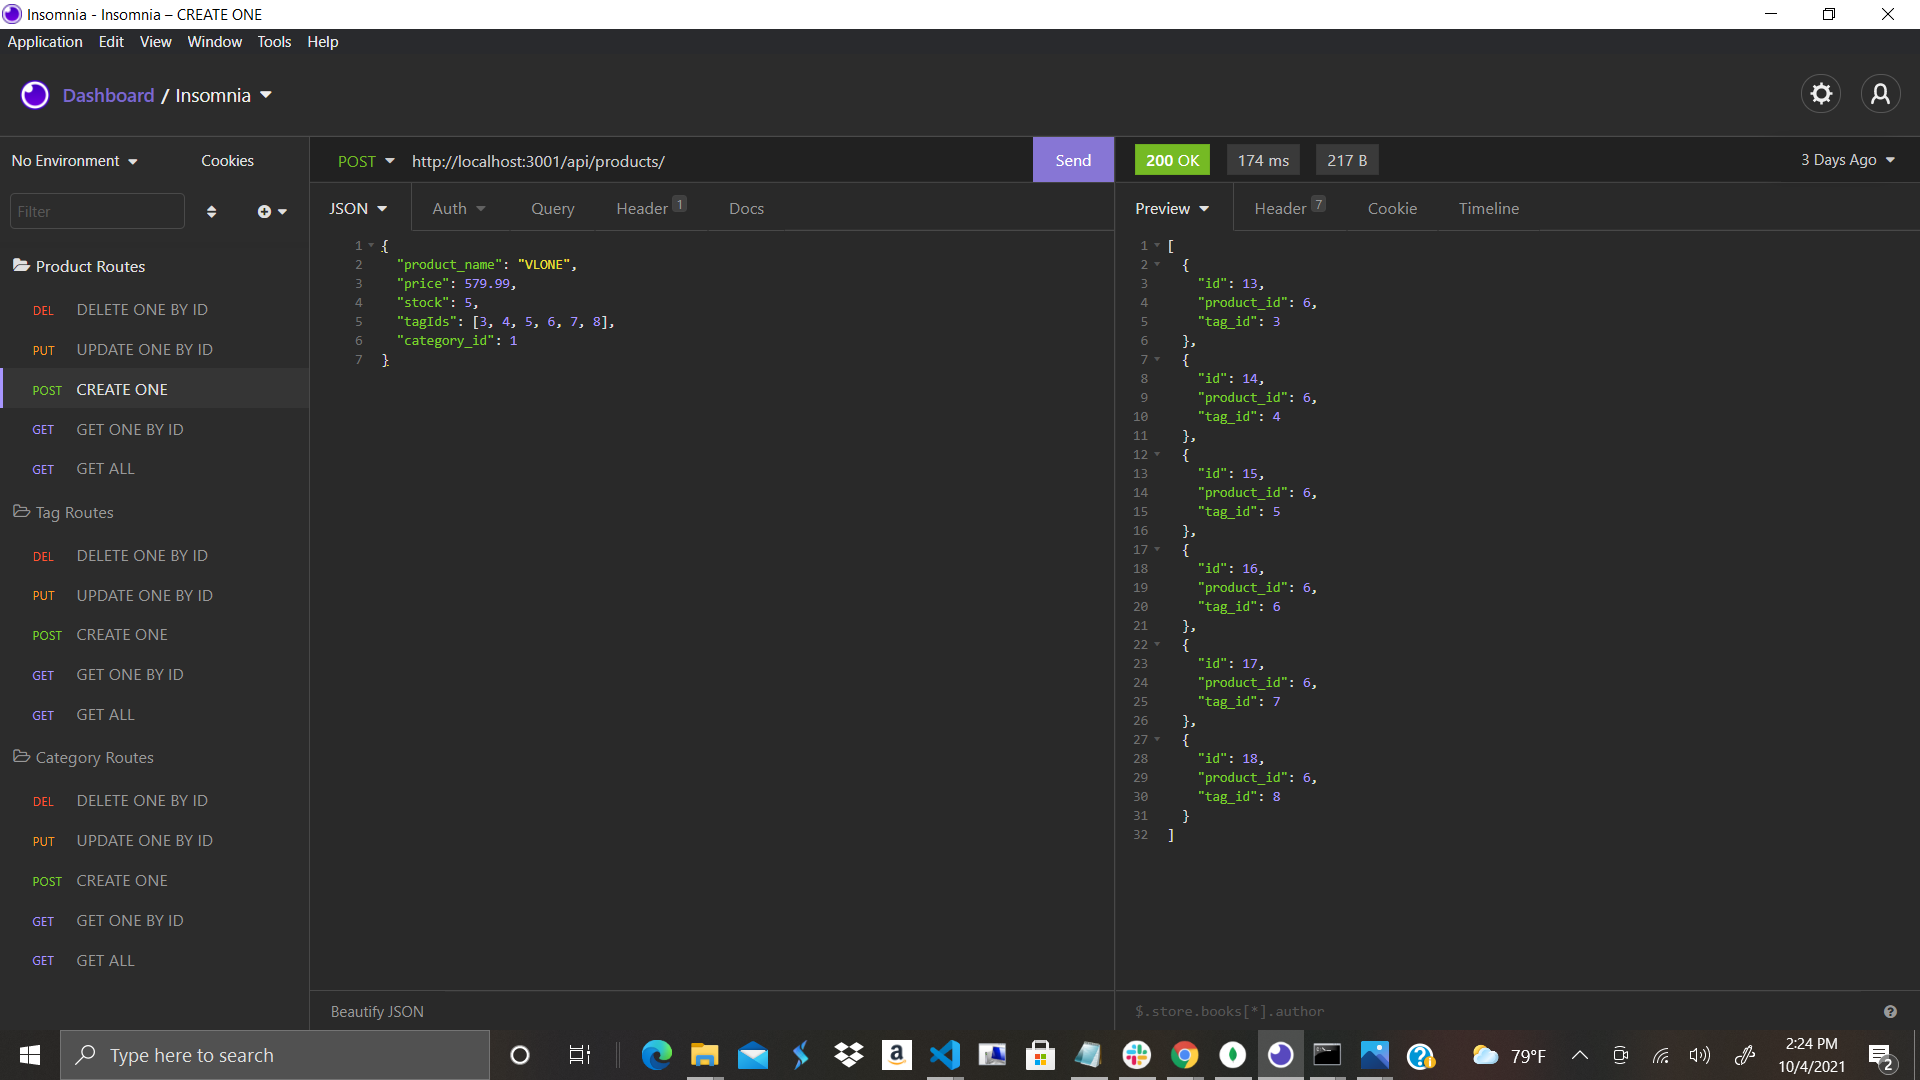Open the settings gear icon

tap(1821, 94)
